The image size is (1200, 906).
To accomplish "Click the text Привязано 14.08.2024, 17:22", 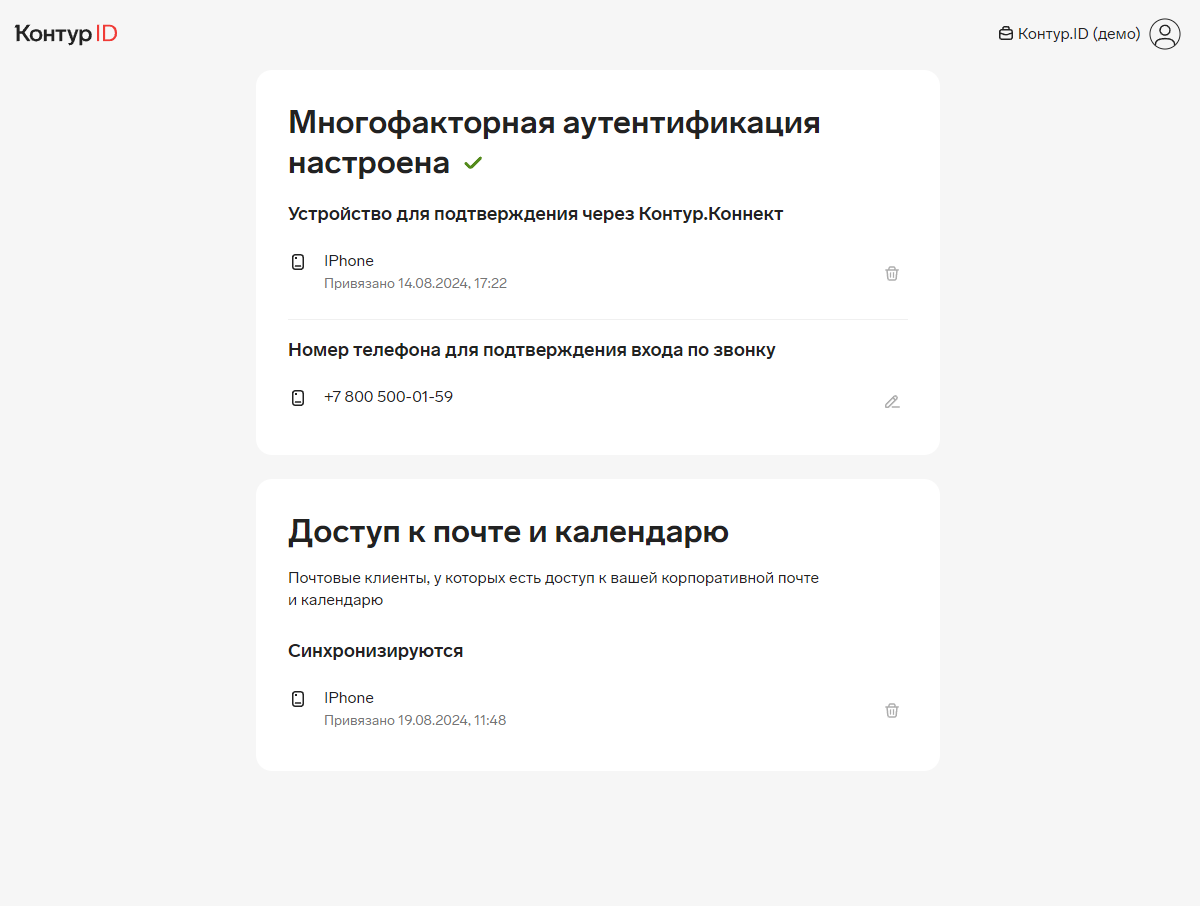I will (x=415, y=284).
